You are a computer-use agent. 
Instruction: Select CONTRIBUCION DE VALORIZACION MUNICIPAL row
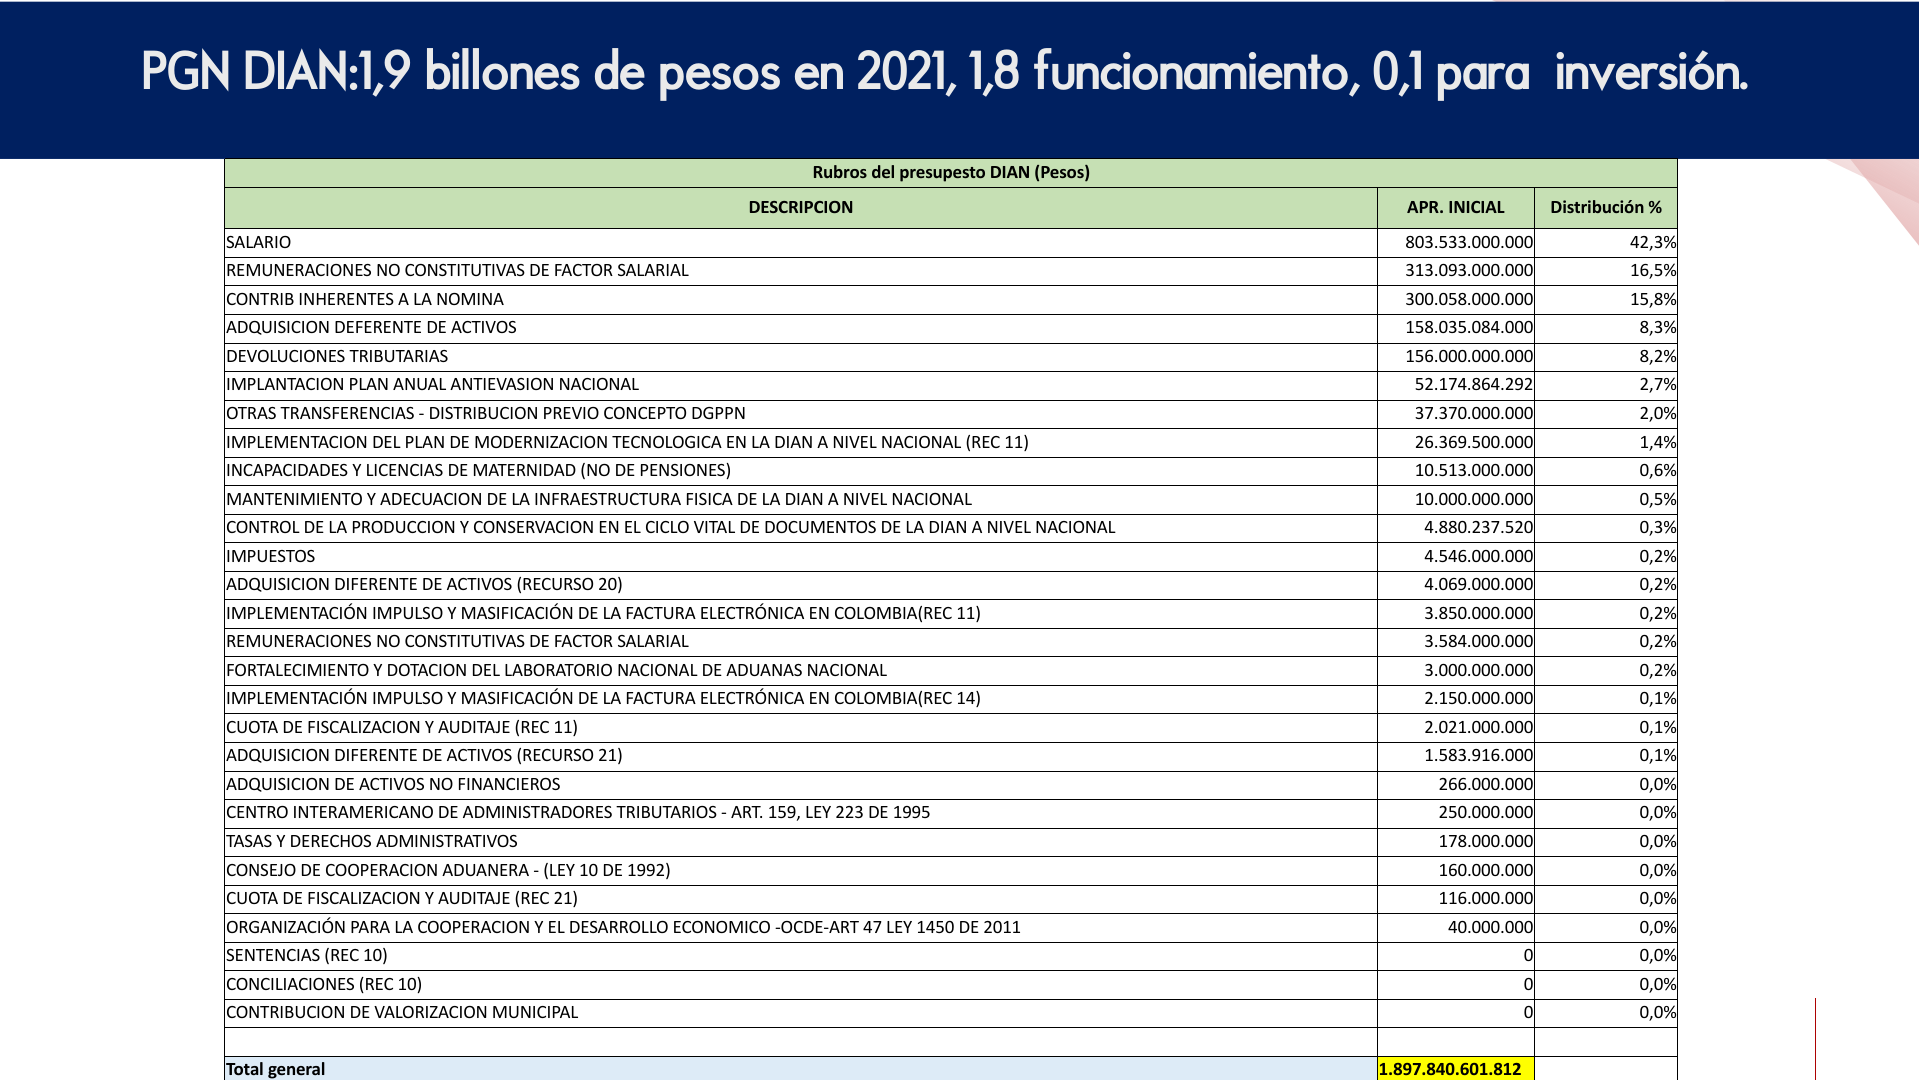coord(402,1012)
